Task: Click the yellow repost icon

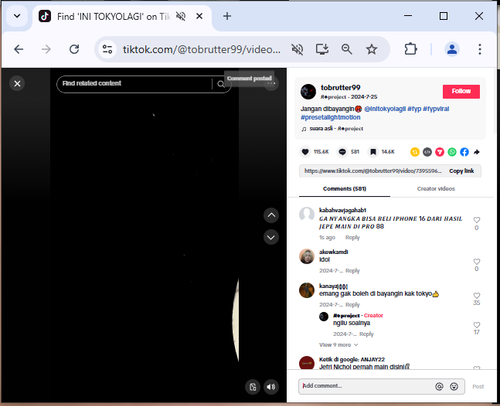Action: [x=415, y=152]
